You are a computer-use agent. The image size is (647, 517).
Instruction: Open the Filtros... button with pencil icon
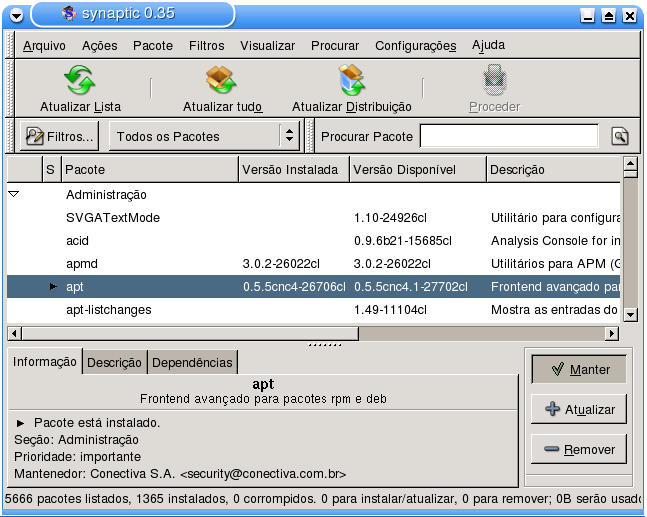(59, 136)
